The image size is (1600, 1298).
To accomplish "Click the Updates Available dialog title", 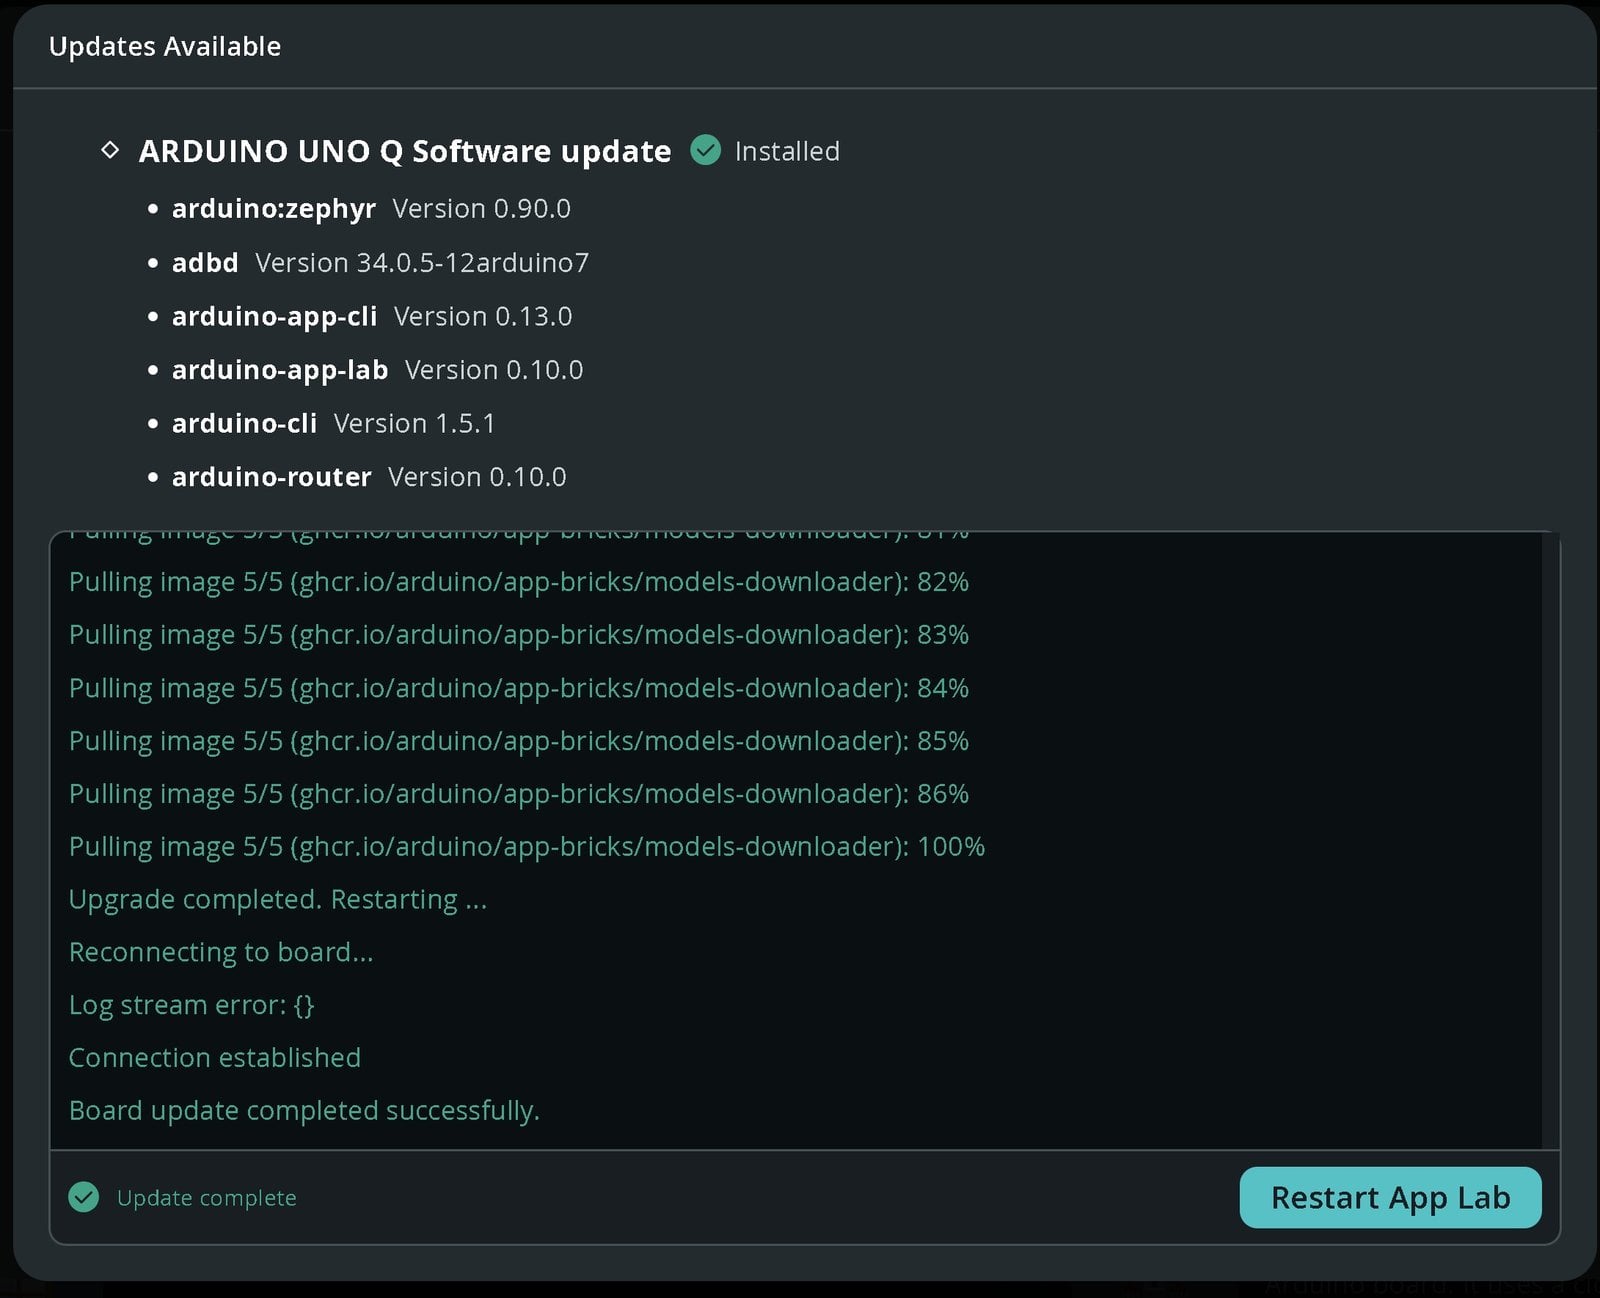I will (165, 46).
